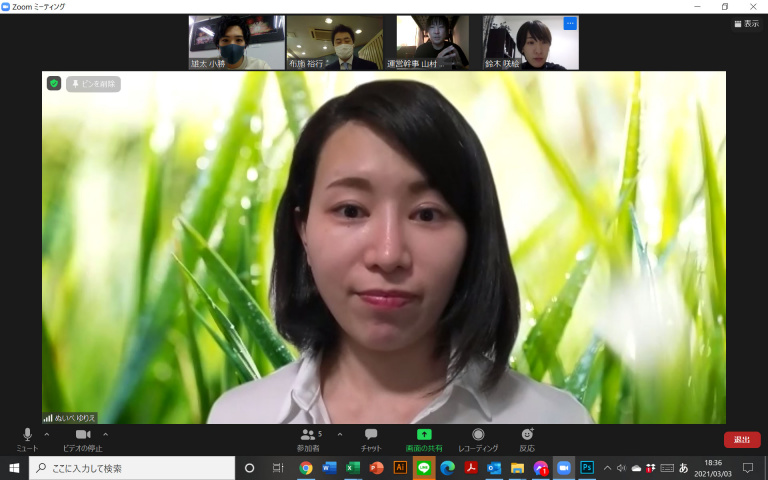This screenshot has height=480, width=768.
Task: Click the ピンを削除 remove pin button
Action: click(93, 84)
